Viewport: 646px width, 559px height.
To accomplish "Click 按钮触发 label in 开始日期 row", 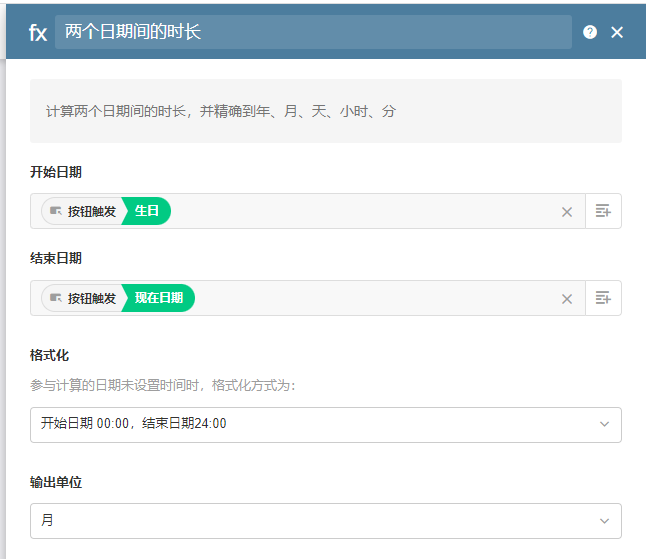I will point(92,211).
